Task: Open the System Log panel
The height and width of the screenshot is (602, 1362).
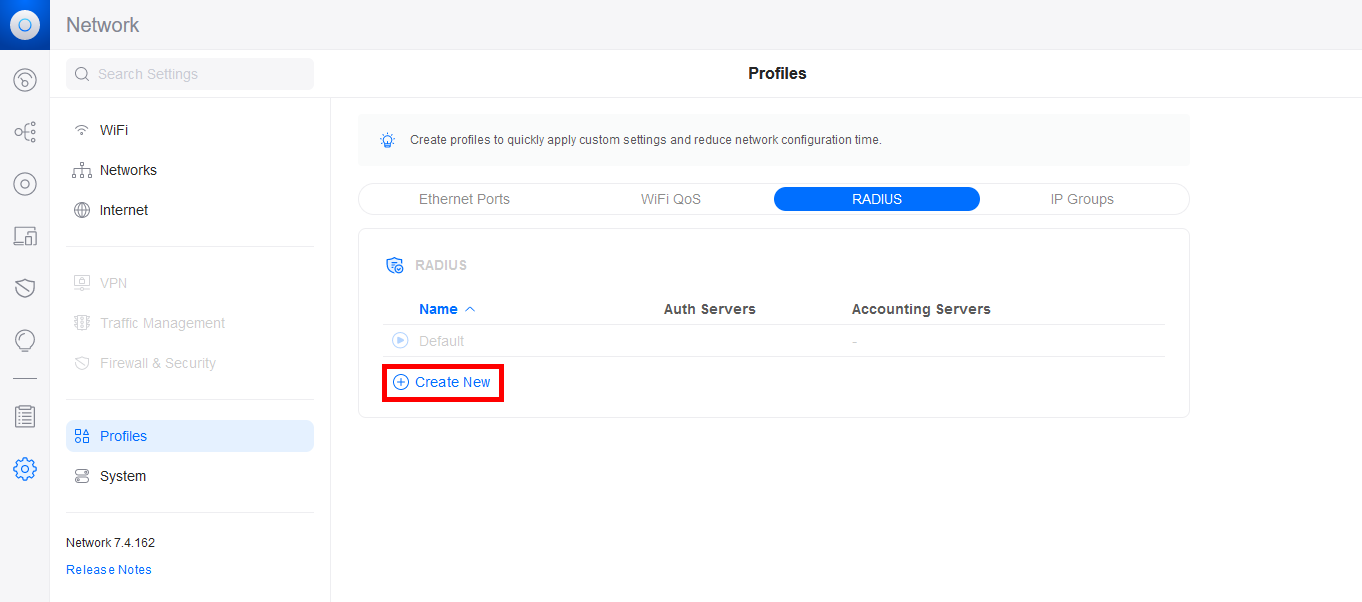Action: 25,415
